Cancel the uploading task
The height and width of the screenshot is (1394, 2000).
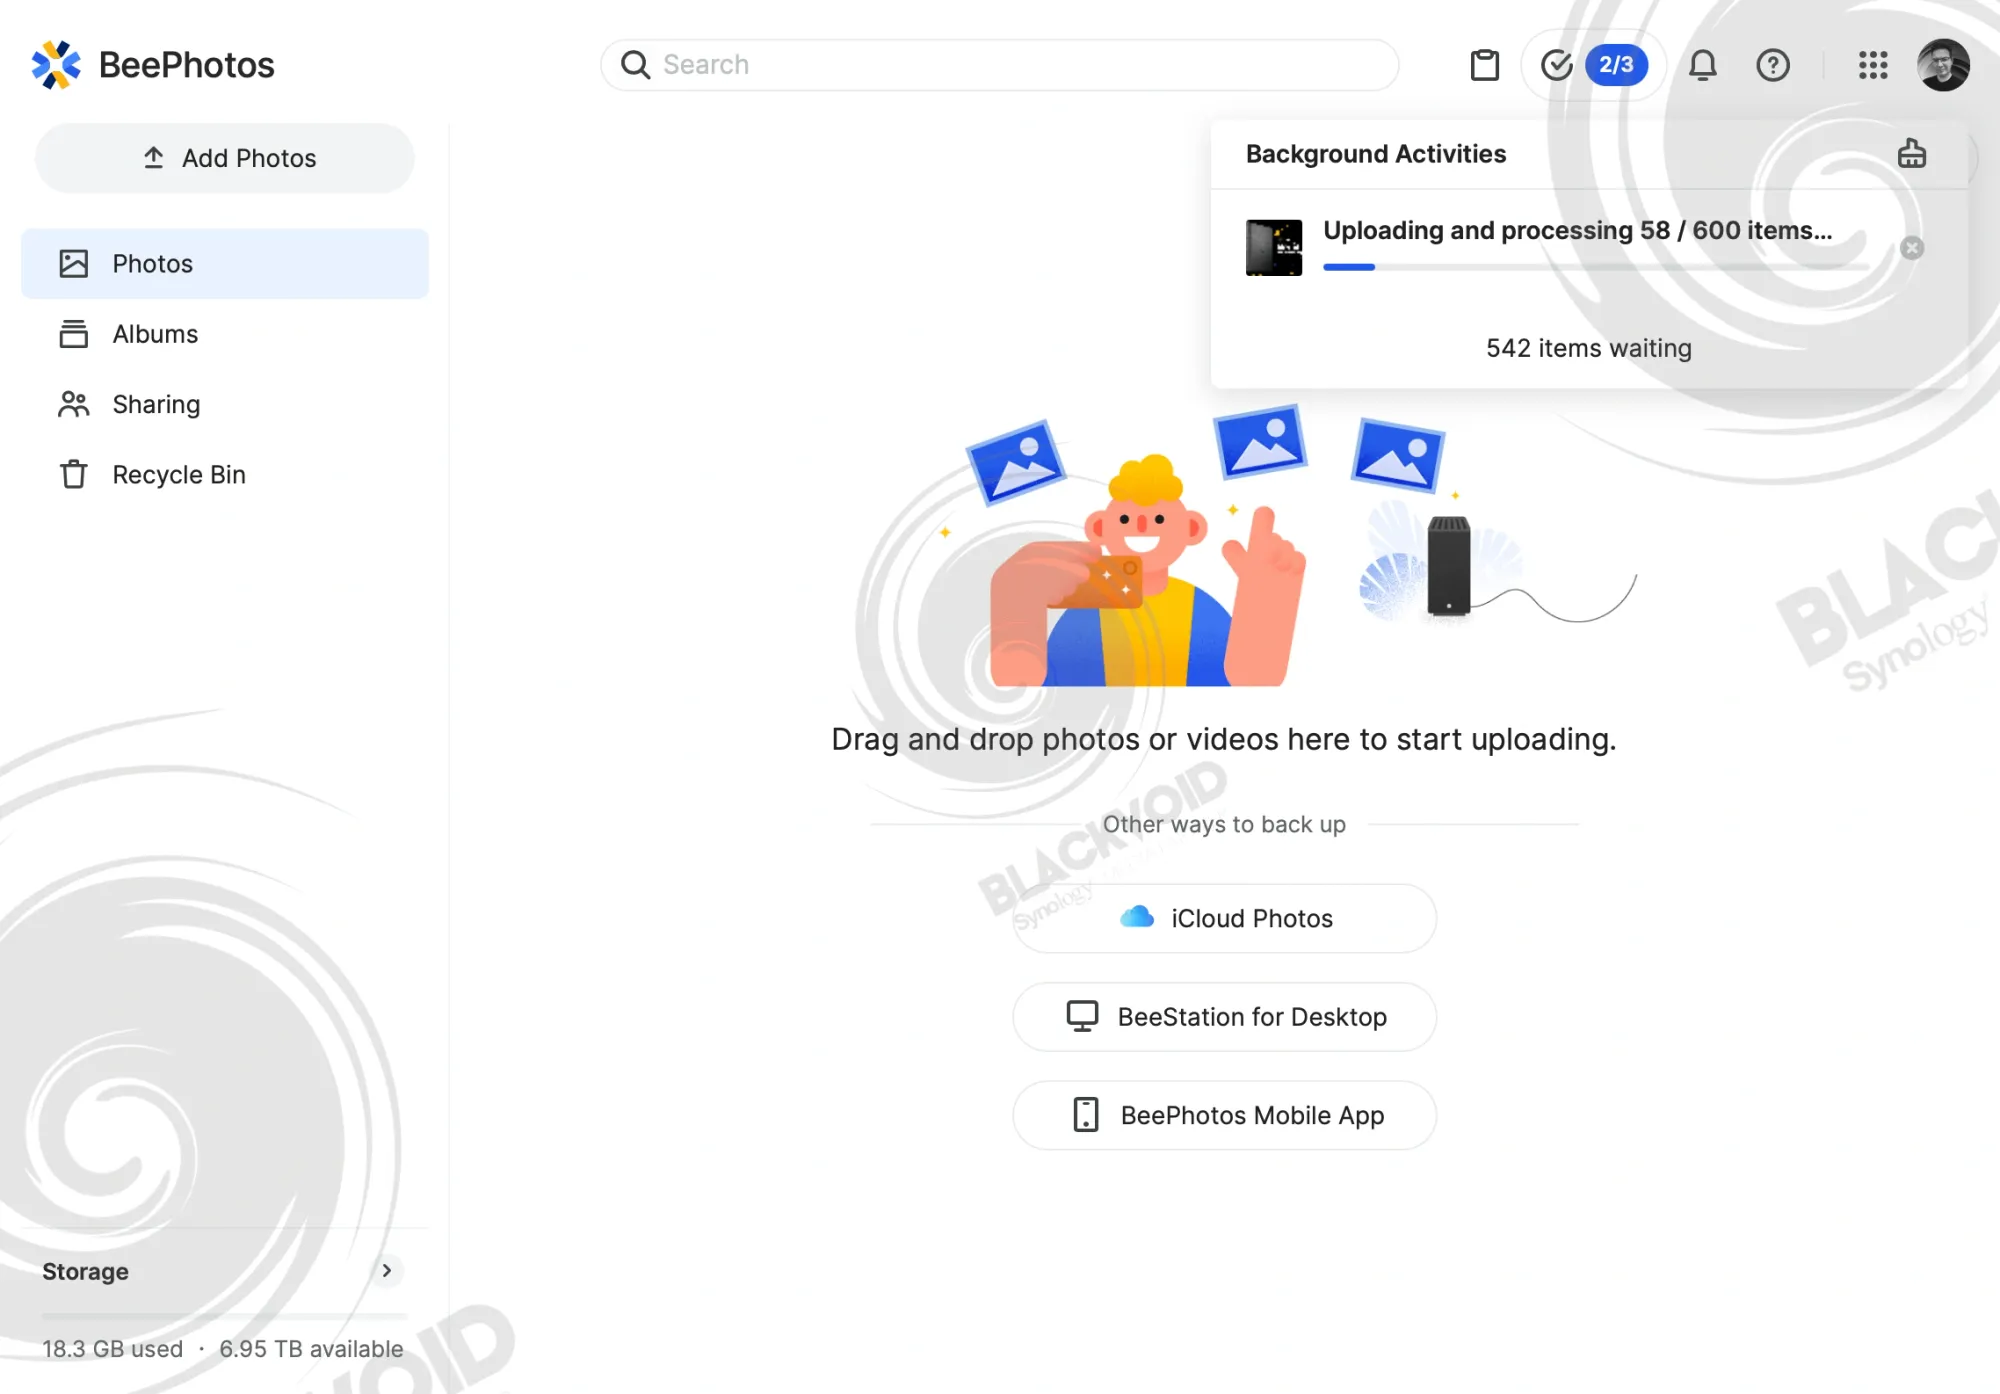[1912, 248]
